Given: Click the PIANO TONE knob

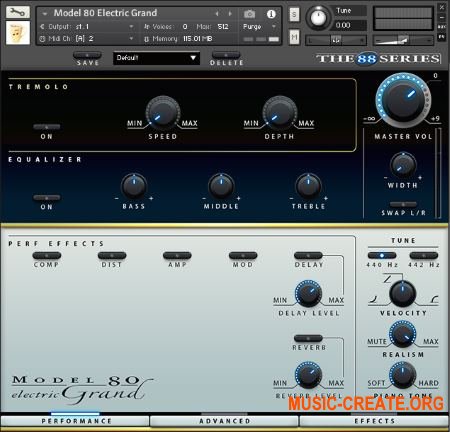Looking at the screenshot, I should [403, 375].
